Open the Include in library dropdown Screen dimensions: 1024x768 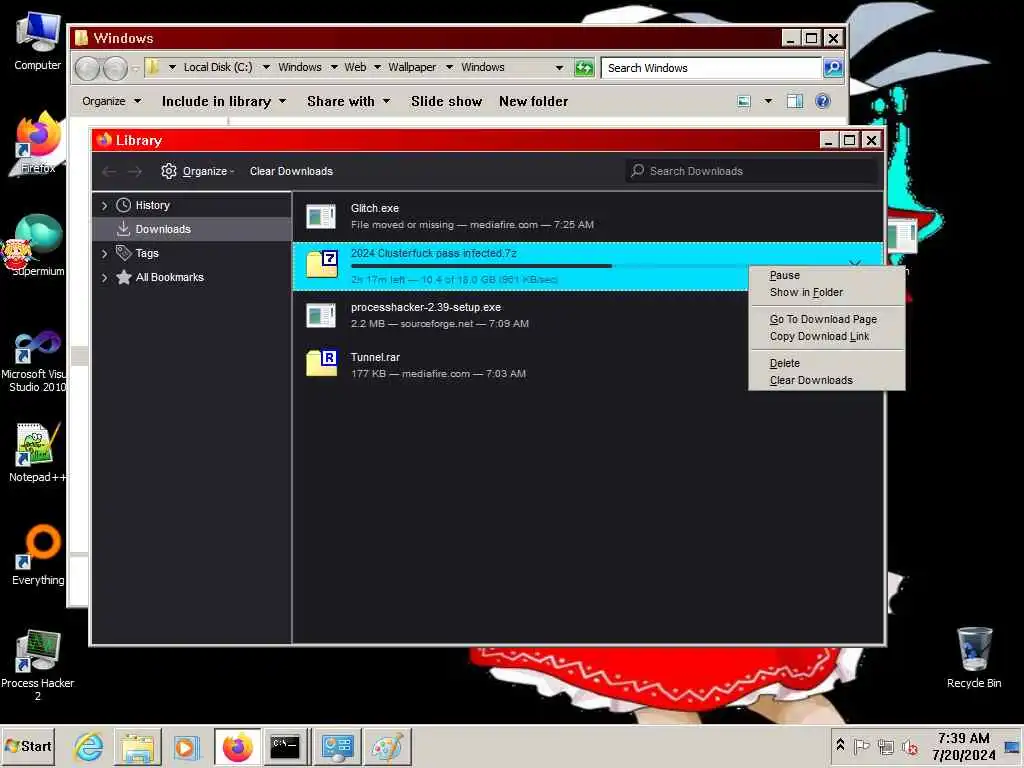pyautogui.click(x=223, y=101)
